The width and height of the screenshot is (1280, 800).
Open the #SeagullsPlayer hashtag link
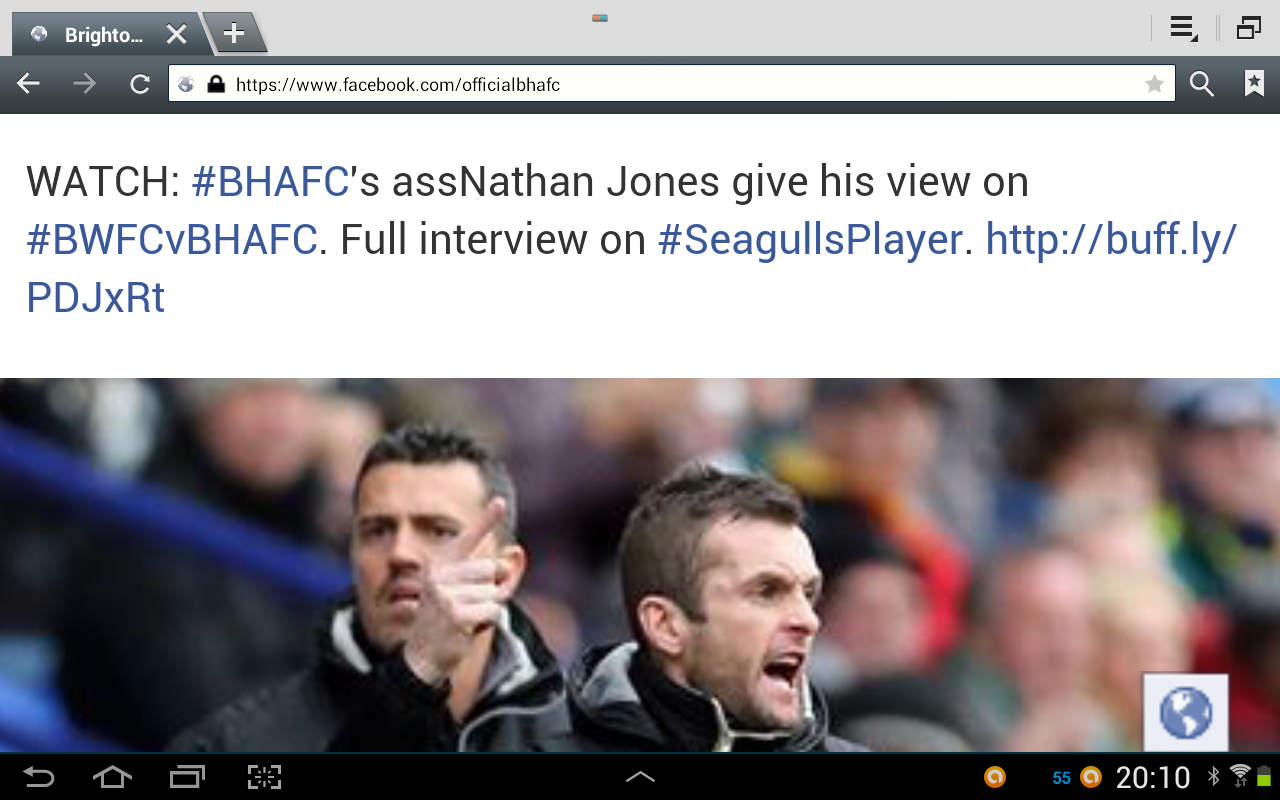click(x=810, y=240)
